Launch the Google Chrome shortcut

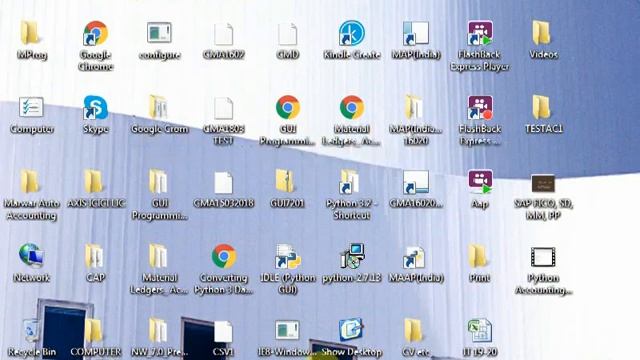pyautogui.click(x=96, y=33)
